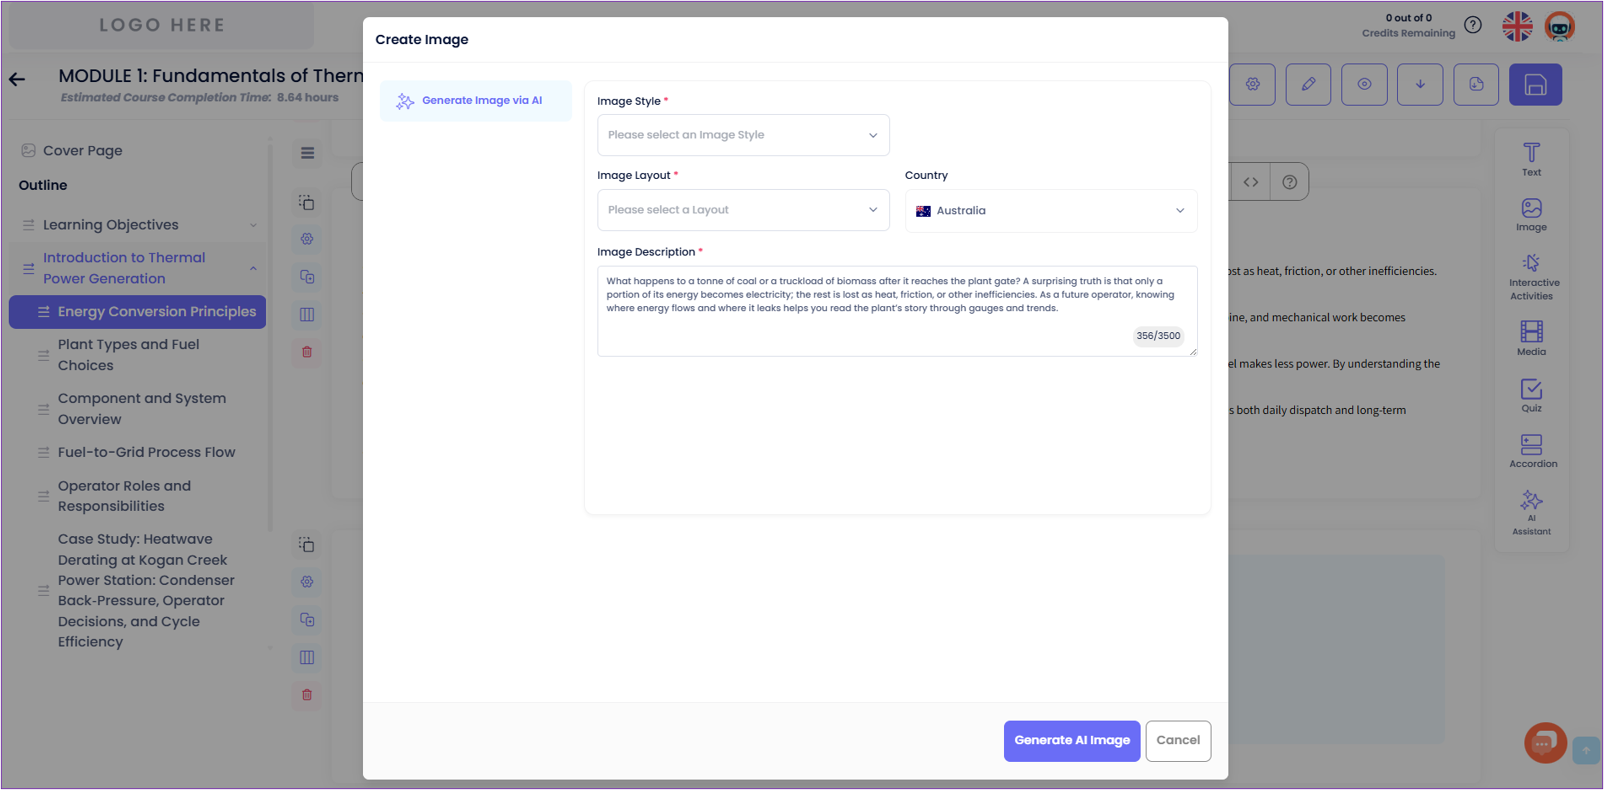Open the Image Layout dropdown
Image resolution: width=1604 pixels, height=790 pixels.
[743, 210]
